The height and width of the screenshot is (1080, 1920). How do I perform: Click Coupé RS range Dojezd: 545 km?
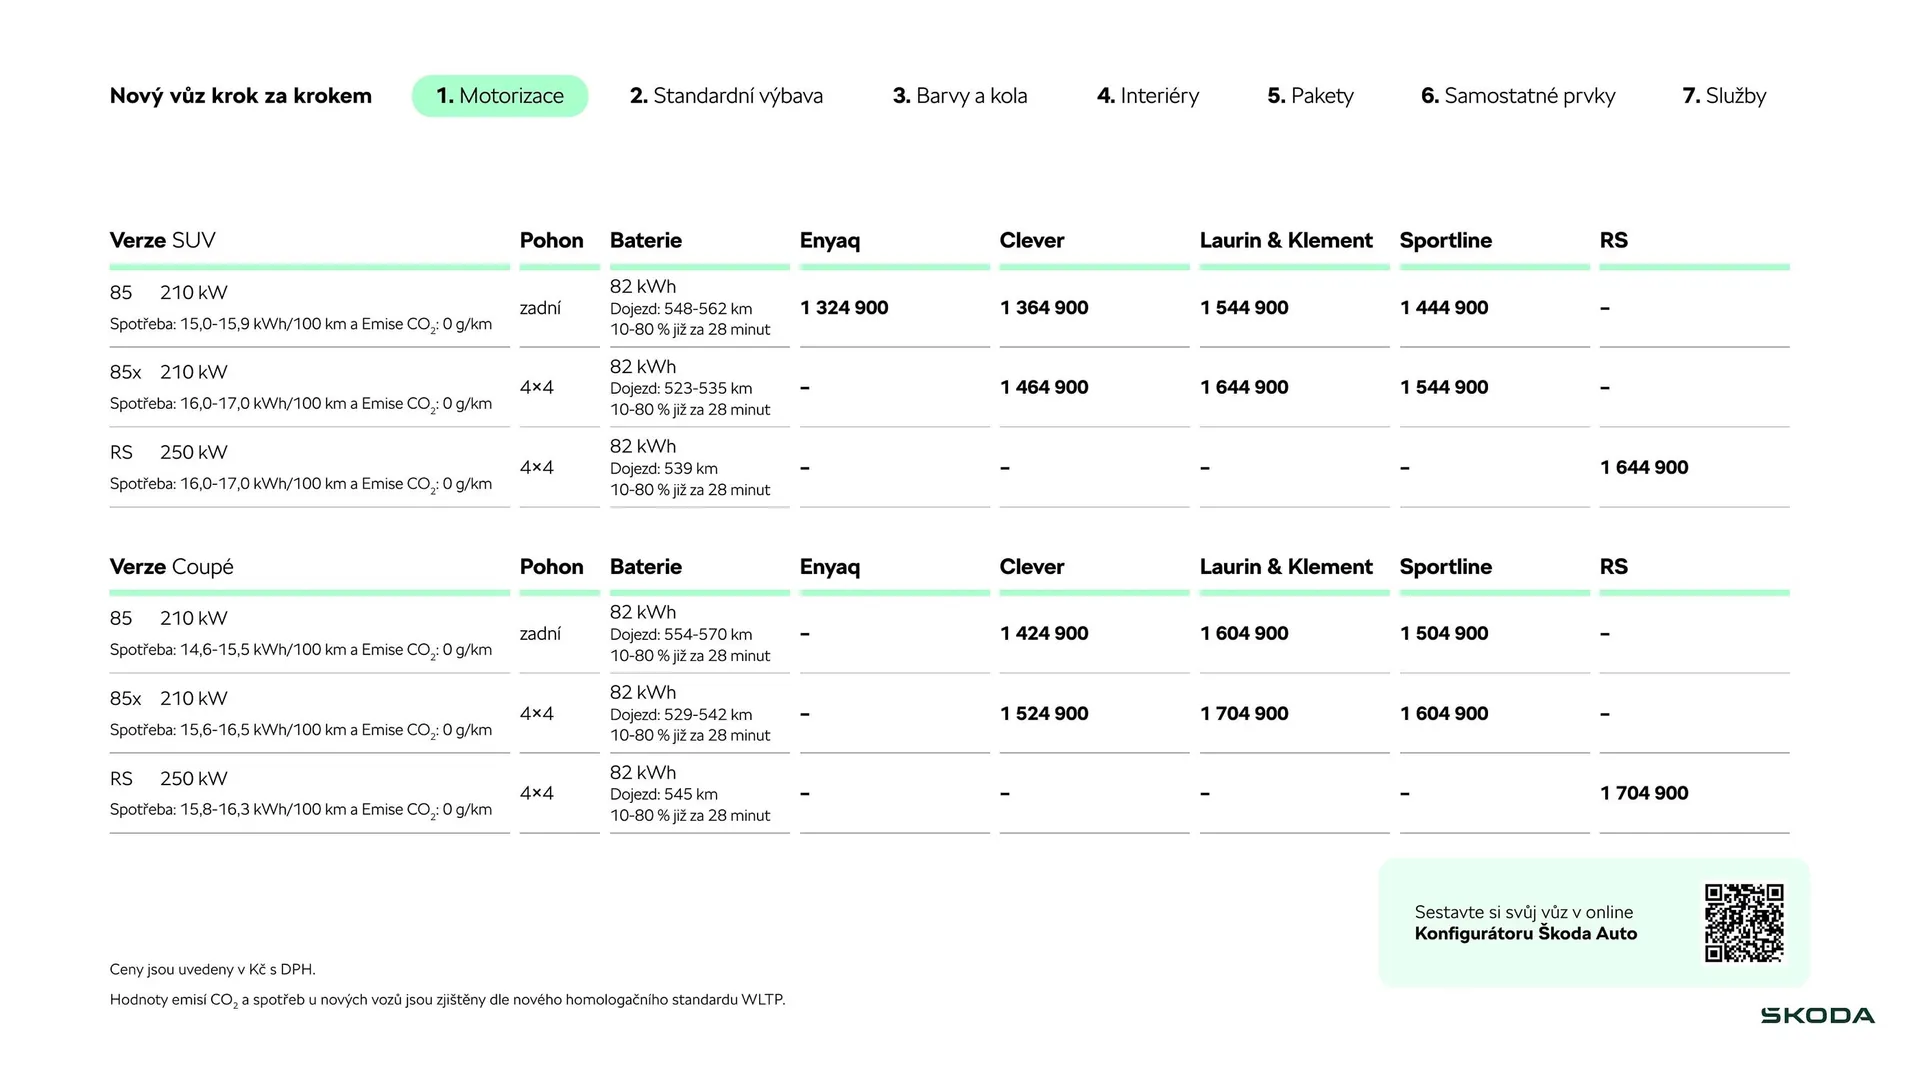pos(664,795)
